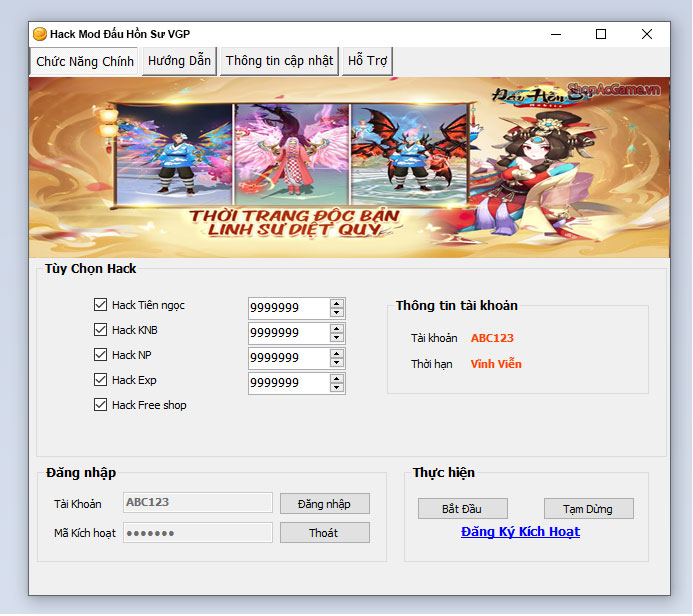Open the Thông tin cập nhật tab
This screenshot has height=616, width=693.
pyautogui.click(x=279, y=61)
